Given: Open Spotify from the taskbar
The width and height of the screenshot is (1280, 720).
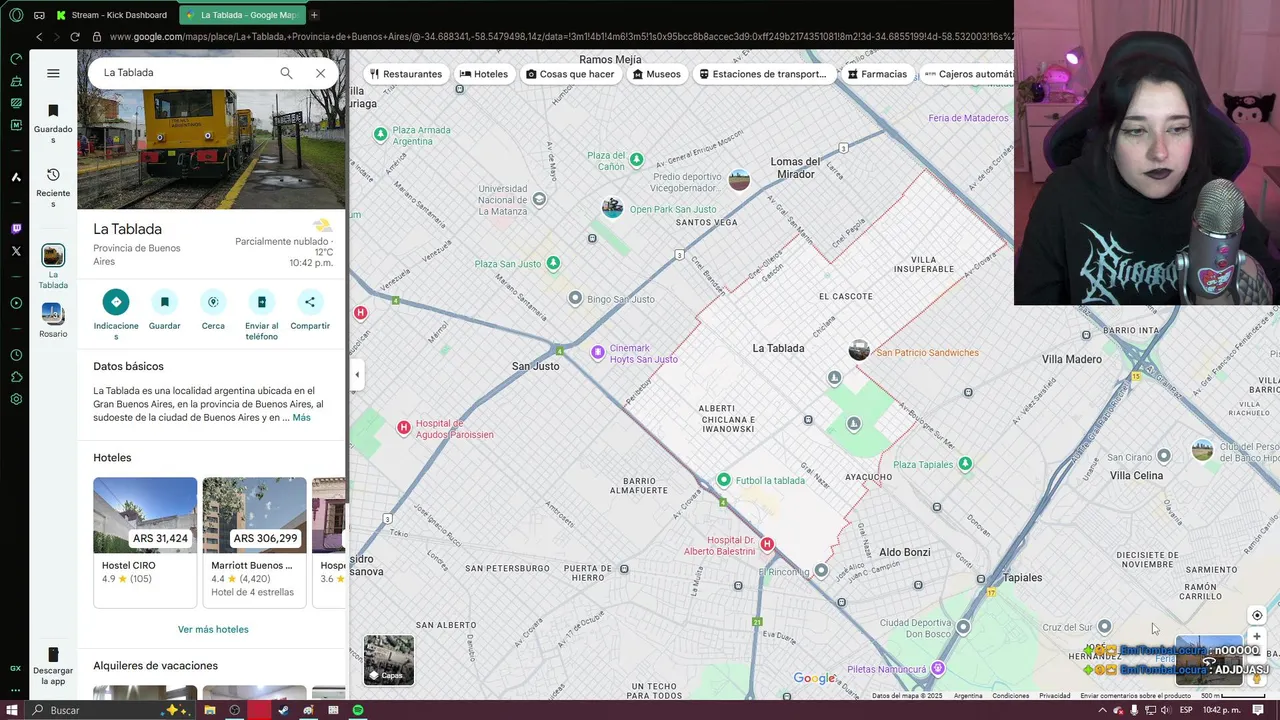Looking at the screenshot, I should (x=358, y=710).
